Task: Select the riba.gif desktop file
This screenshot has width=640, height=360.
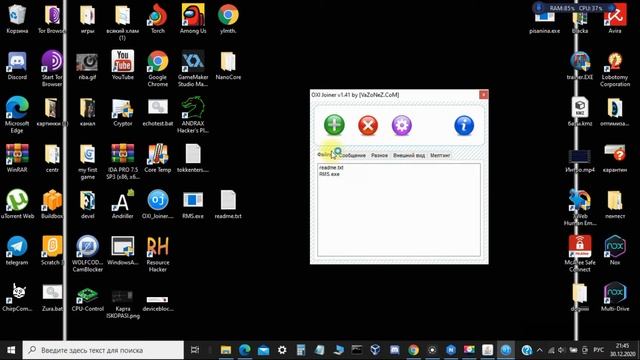Action: tap(87, 65)
